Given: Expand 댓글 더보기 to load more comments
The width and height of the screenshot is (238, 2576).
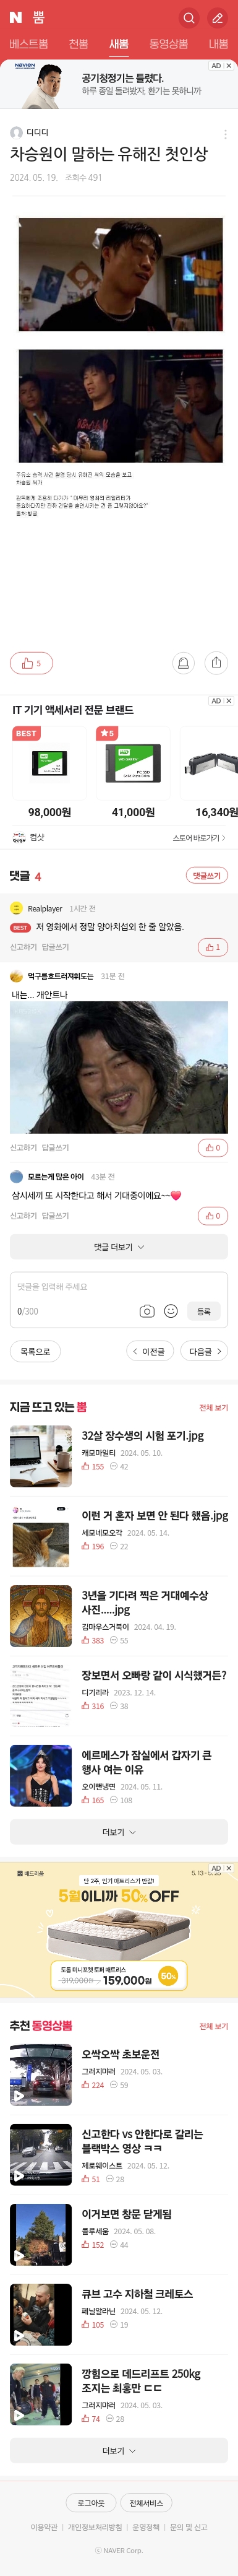Looking at the screenshot, I should [x=119, y=1247].
